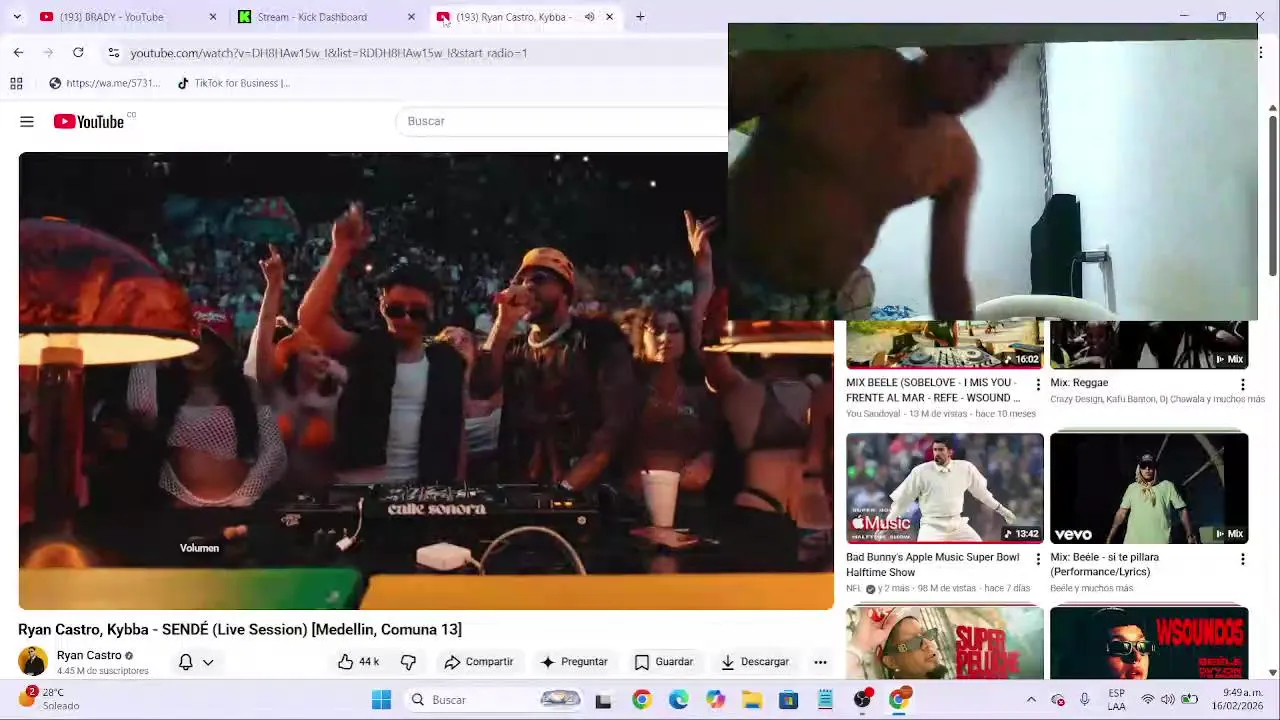The image size is (1280, 720).
Task: Open the Mix: Beéle - si te pillara thumbnail
Action: pos(1149,488)
